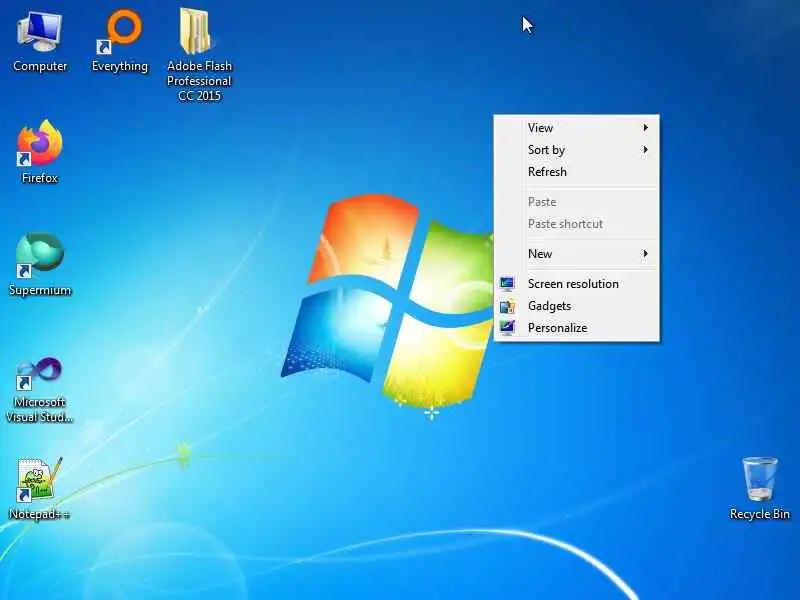This screenshot has height=600, width=800.
Task: Click the gadgets icon beside Gadgets
Action: (507, 306)
